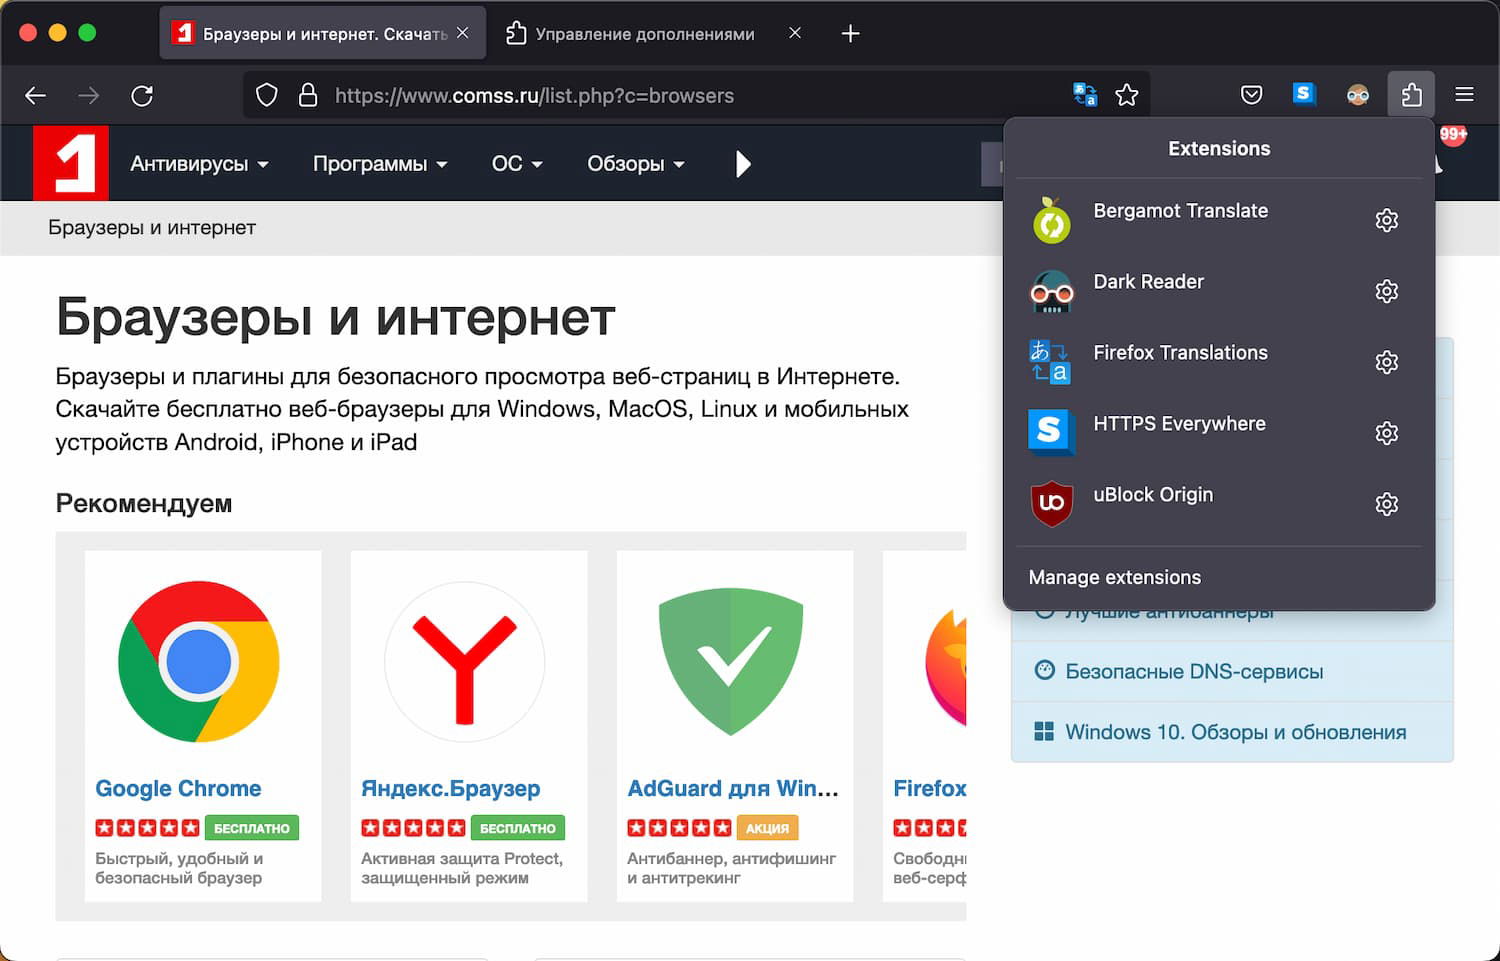Screen dimensions: 1500x961
Task: Close the Управление дополнениями tab
Action: 795,33
